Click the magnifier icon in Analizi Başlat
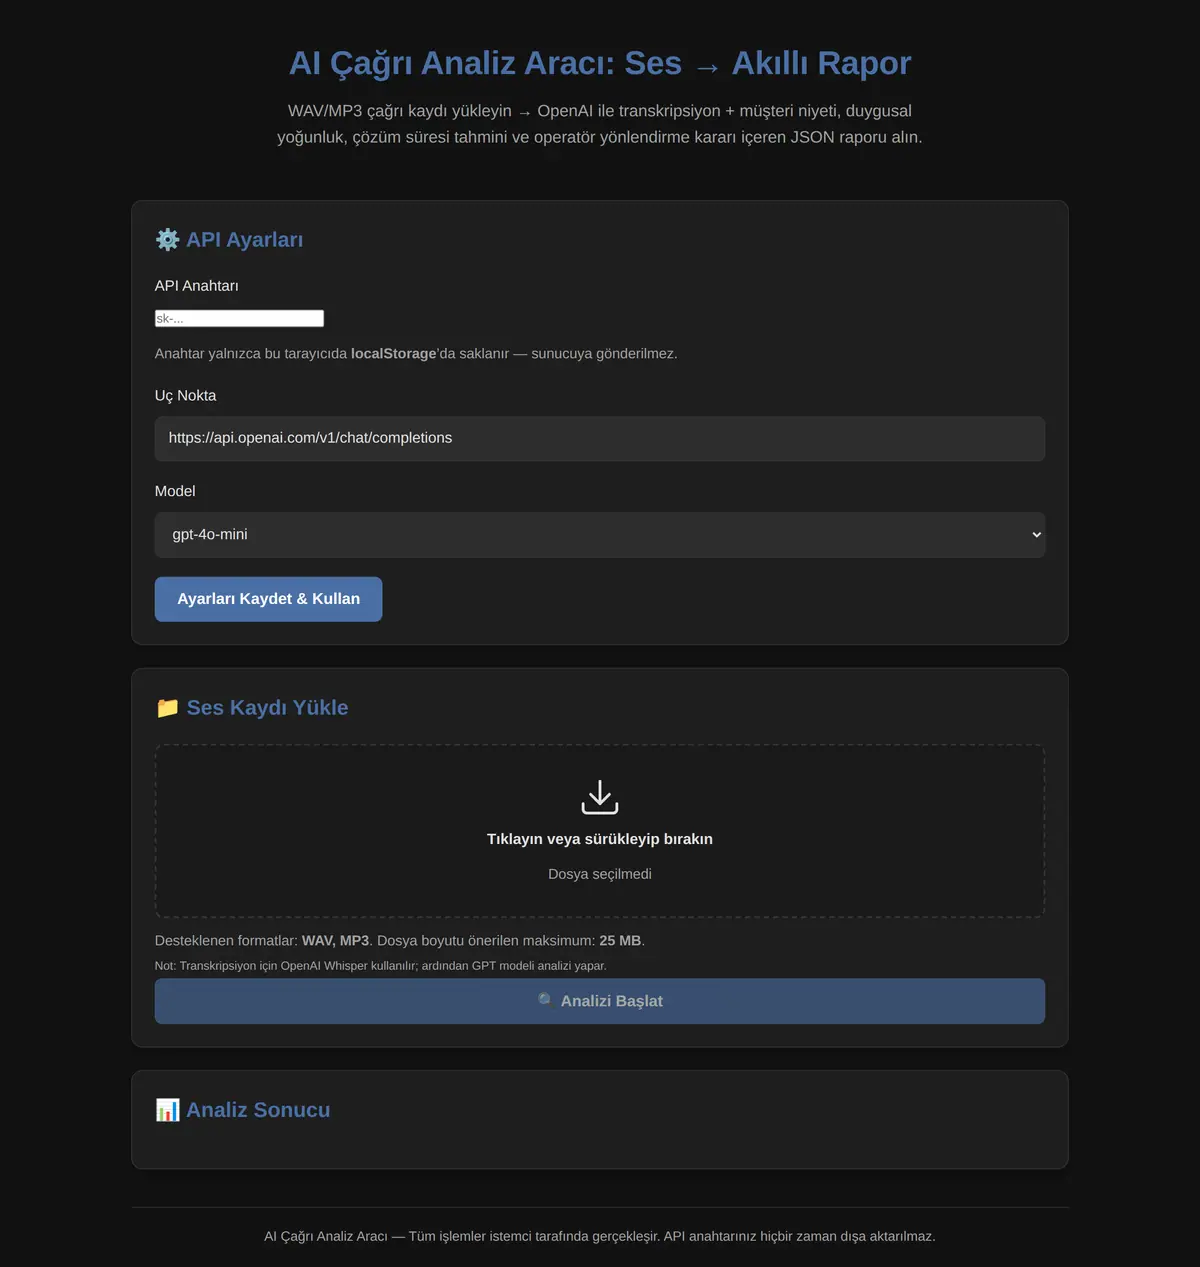The height and width of the screenshot is (1267, 1200). tap(546, 1001)
